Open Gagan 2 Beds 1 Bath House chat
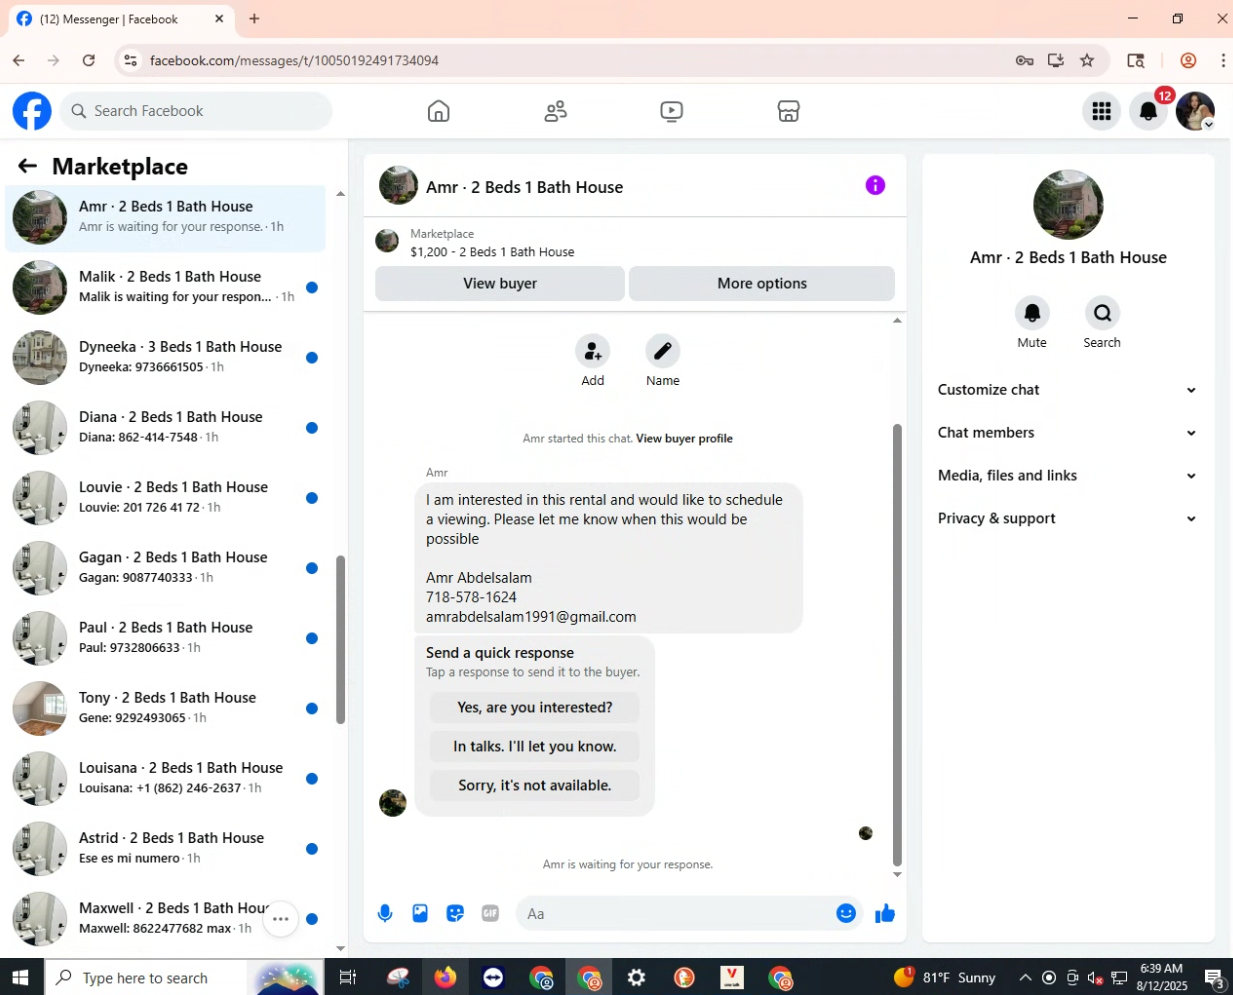This screenshot has height=995, width=1233. coord(165,567)
